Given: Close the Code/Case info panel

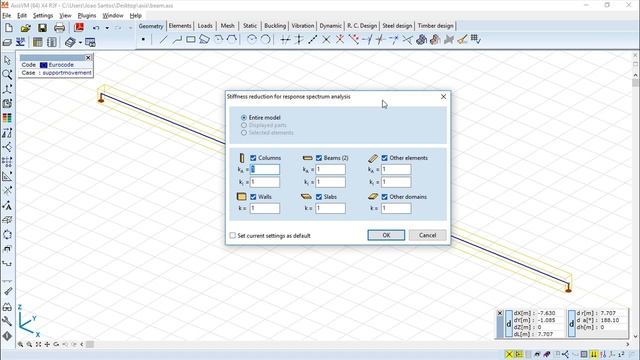Looking at the screenshot, I should 88,58.
